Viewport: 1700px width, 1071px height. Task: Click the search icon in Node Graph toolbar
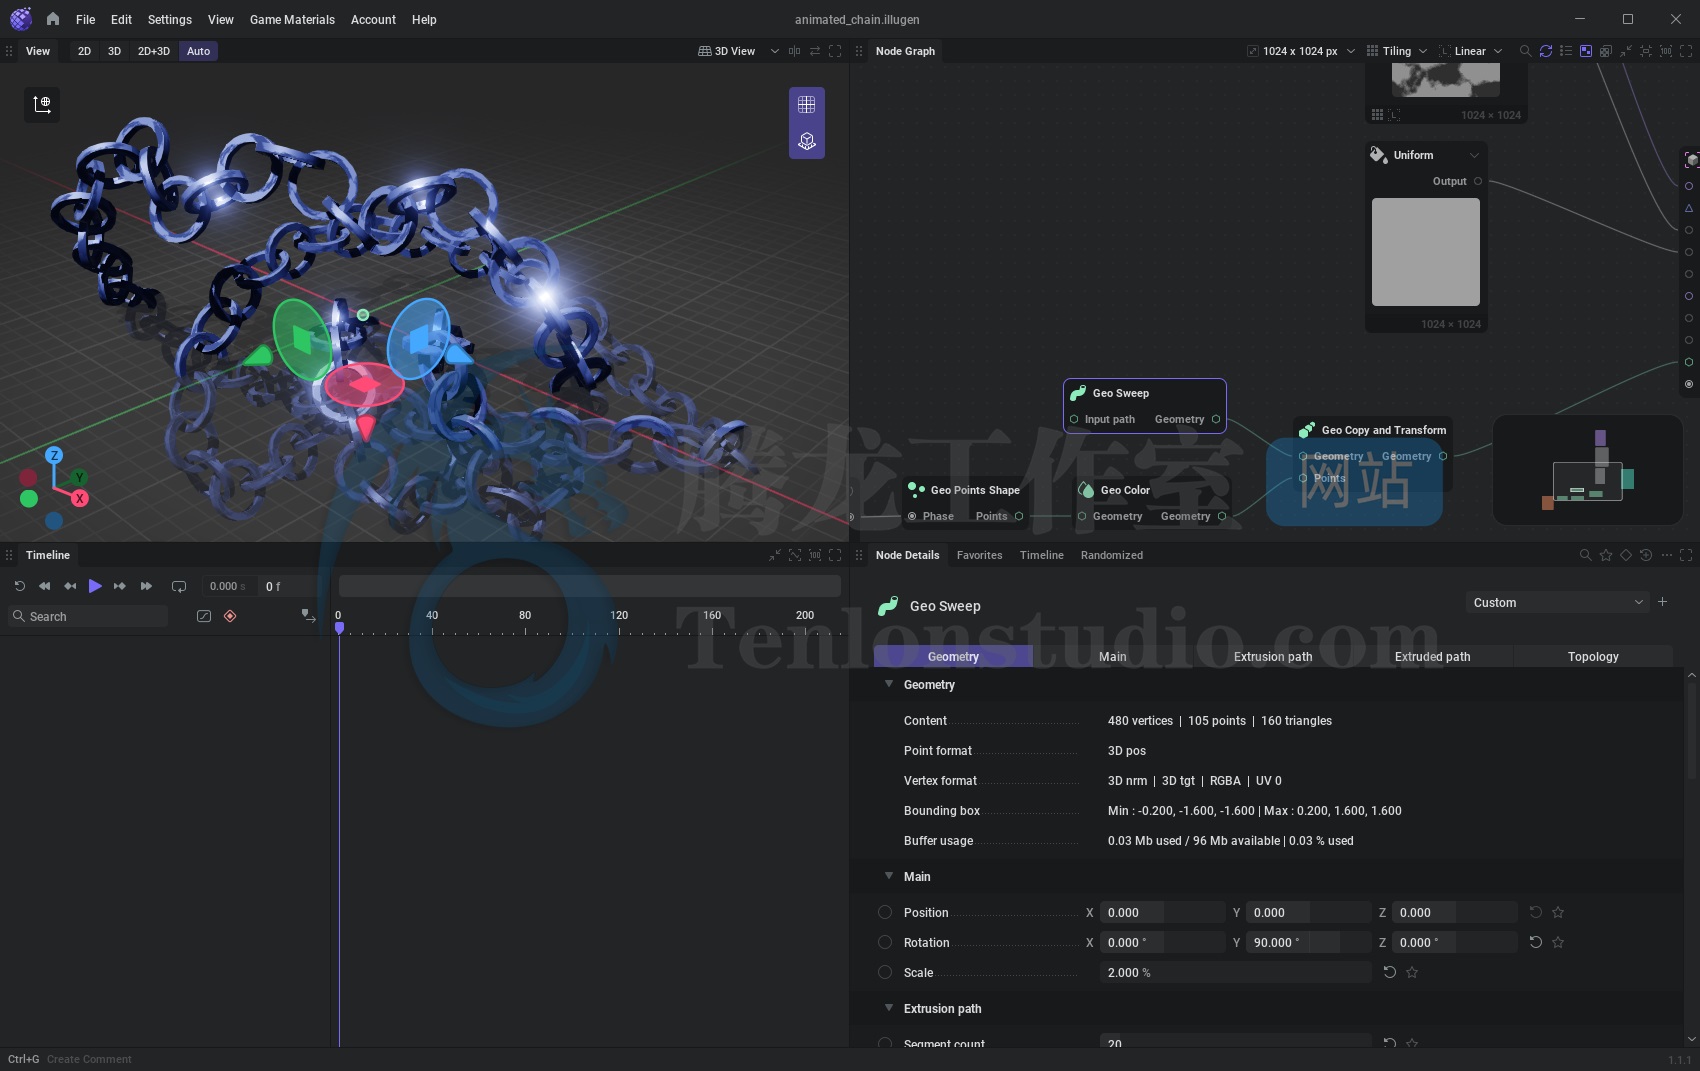click(1525, 51)
